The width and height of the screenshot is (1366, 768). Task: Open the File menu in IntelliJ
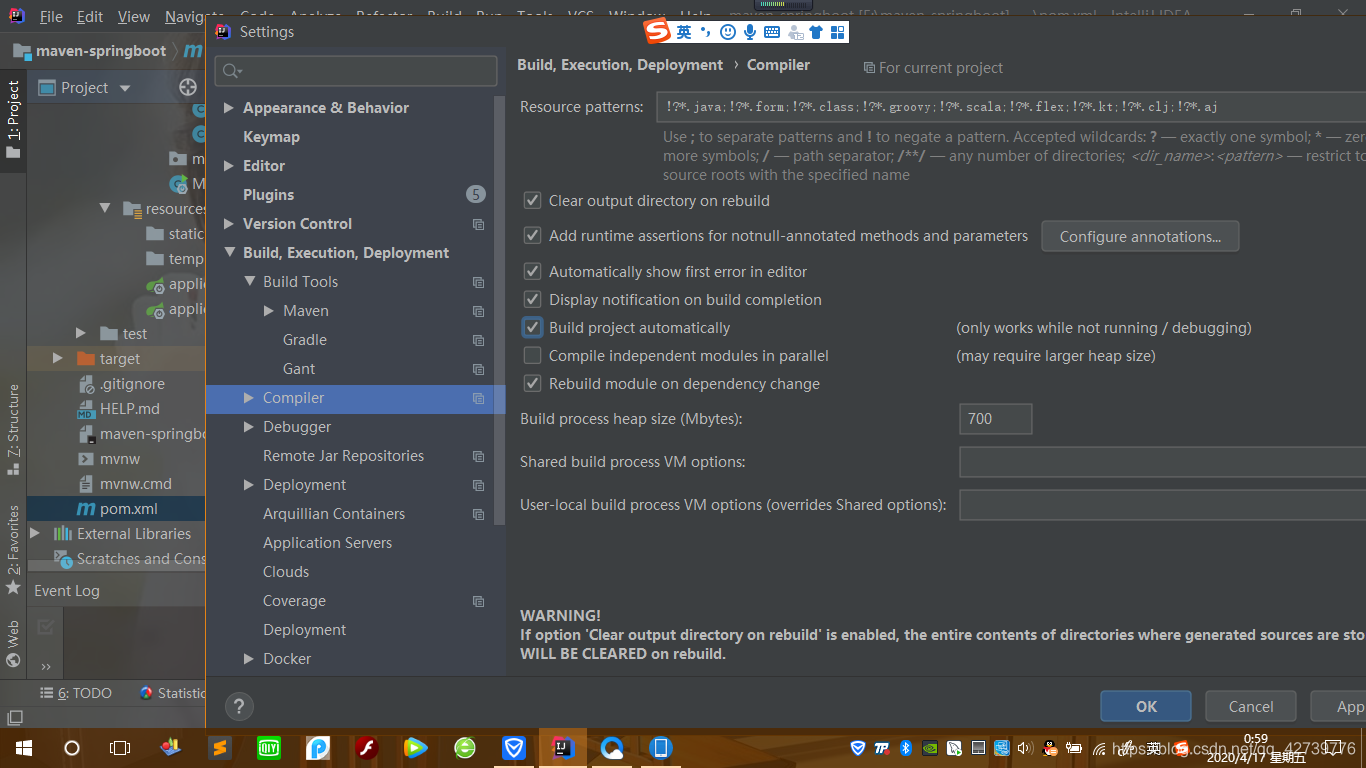coord(50,17)
